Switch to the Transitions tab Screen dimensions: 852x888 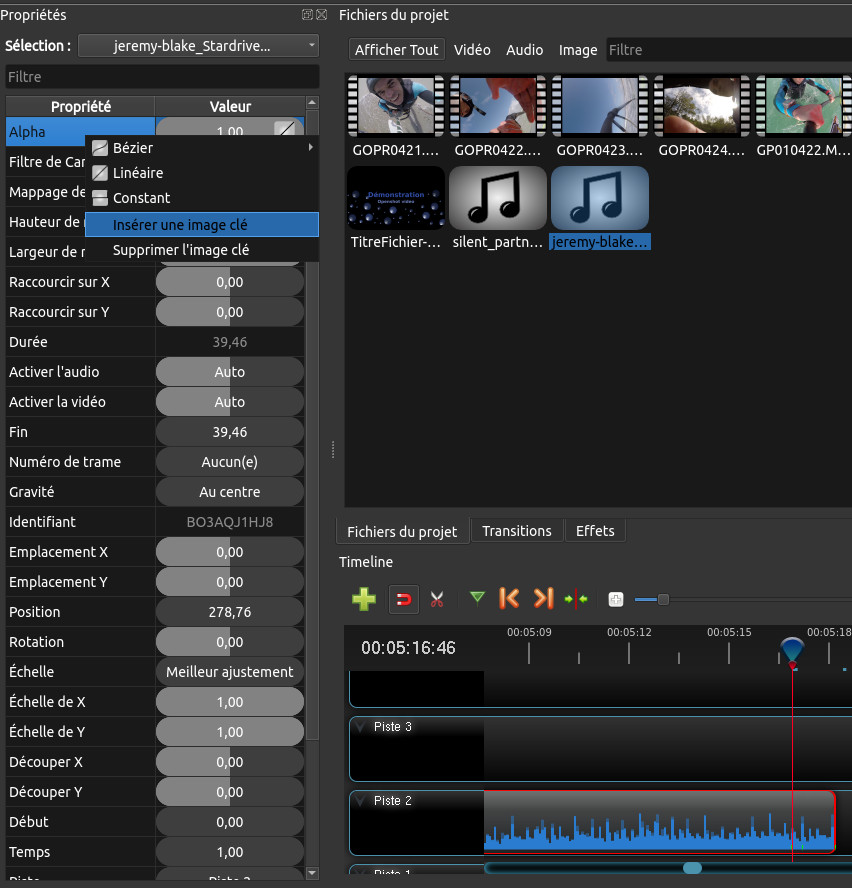(x=516, y=531)
